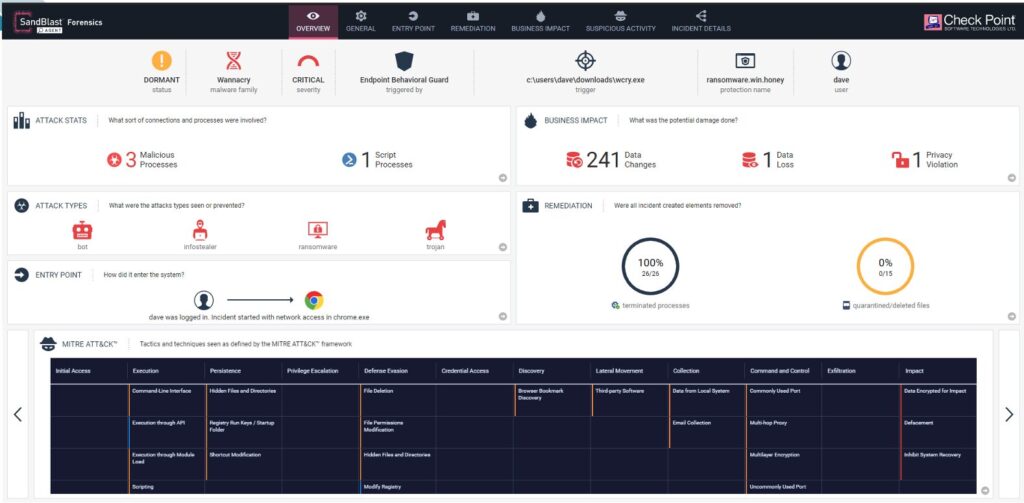Select the infostealer attack type icon
This screenshot has width=1024, height=503.
[200, 230]
